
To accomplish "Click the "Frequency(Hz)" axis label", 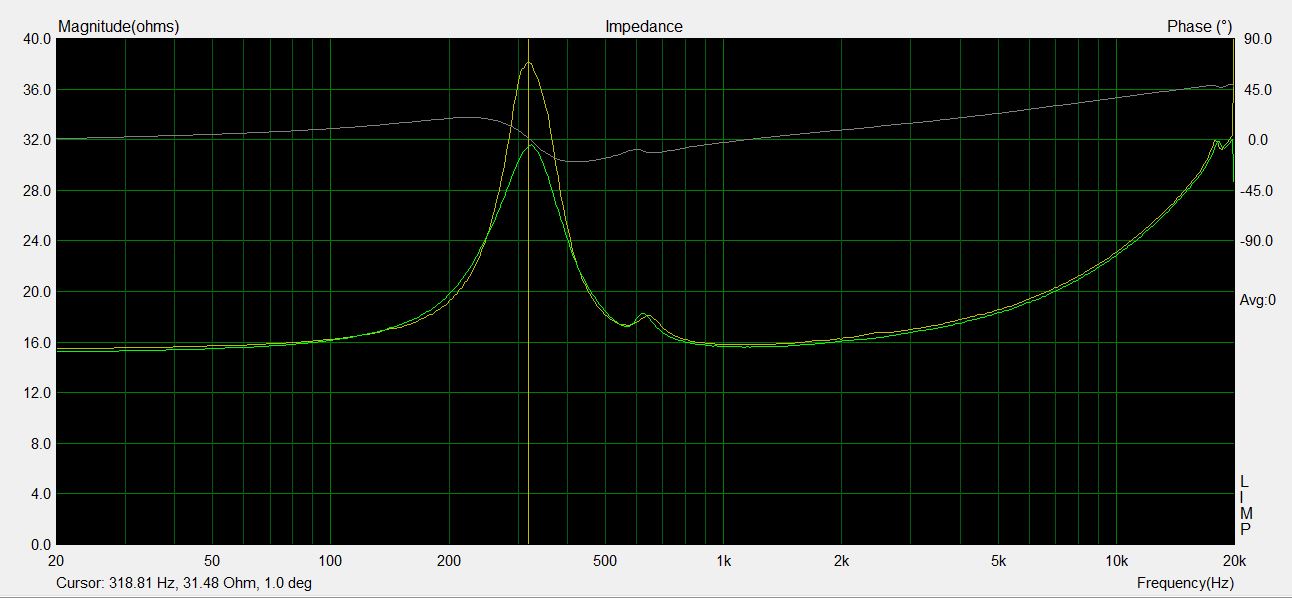I will [1185, 583].
